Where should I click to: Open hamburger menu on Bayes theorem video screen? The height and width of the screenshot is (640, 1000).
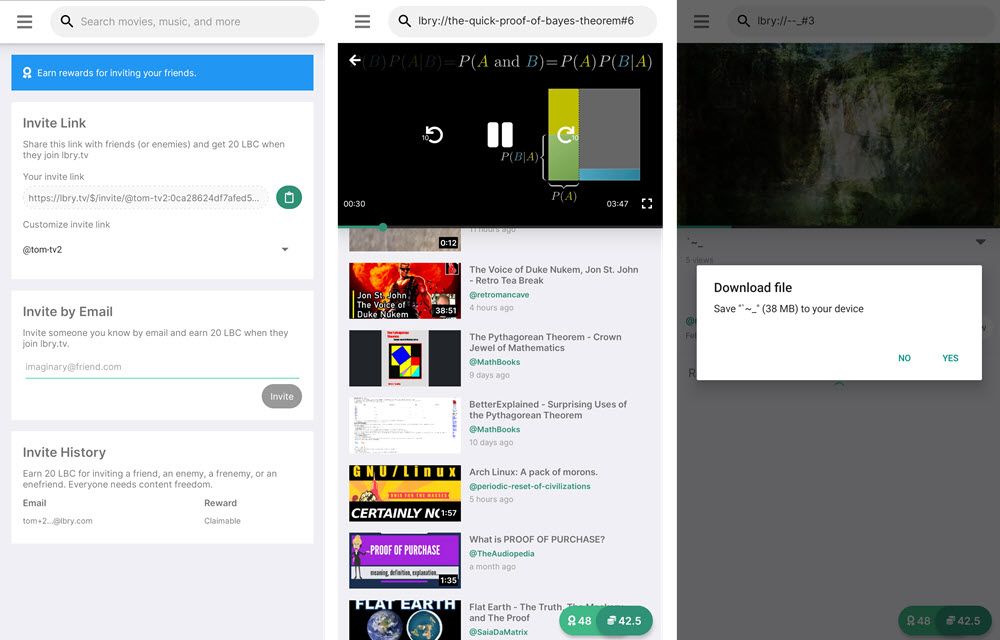click(362, 22)
